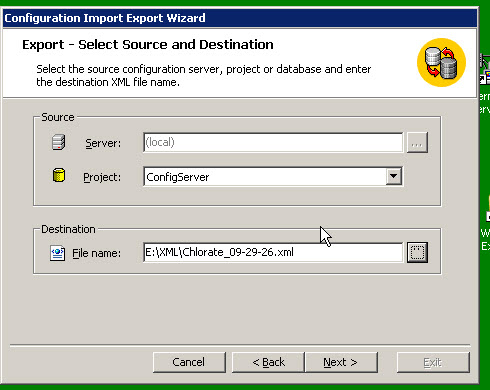Click the server browse ellipsis button
490x390 pixels.
(417, 143)
